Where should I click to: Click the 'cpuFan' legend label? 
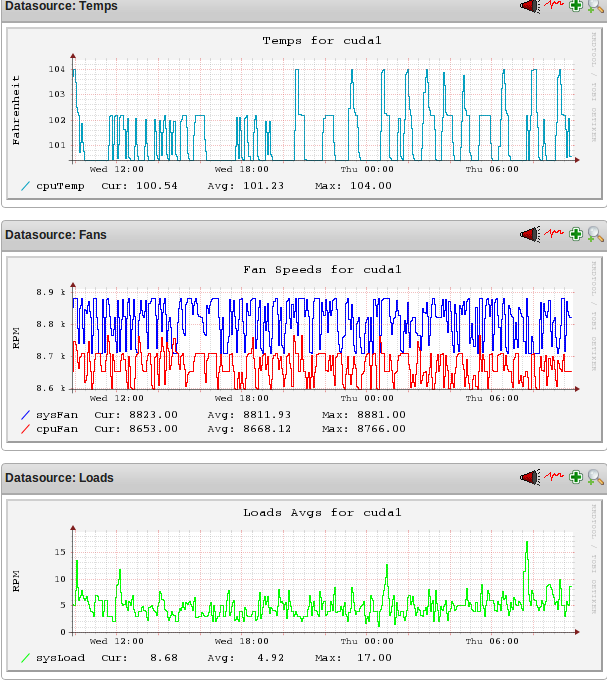coord(57,429)
